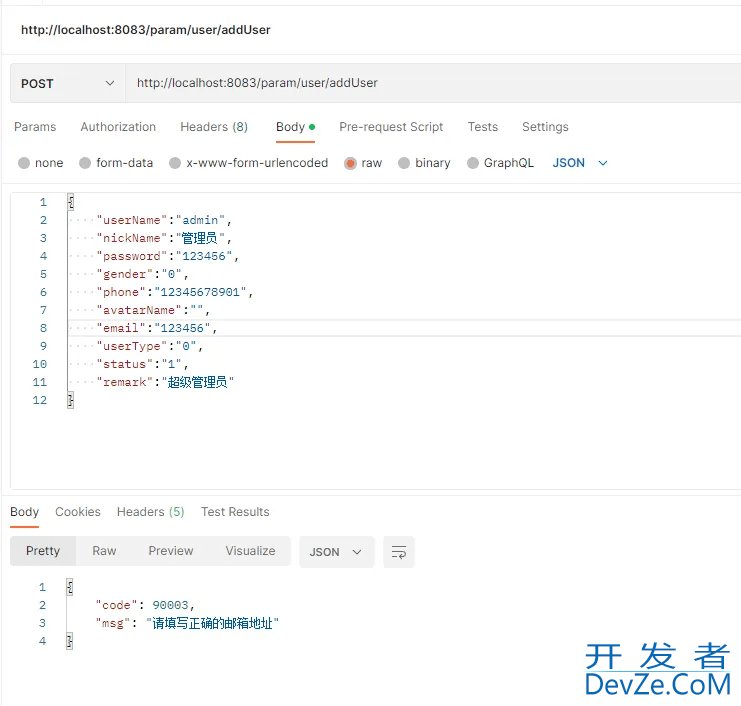Screen dimensions: 741x706
Task: Toggle the response word wrap icon
Action: [x=399, y=552]
